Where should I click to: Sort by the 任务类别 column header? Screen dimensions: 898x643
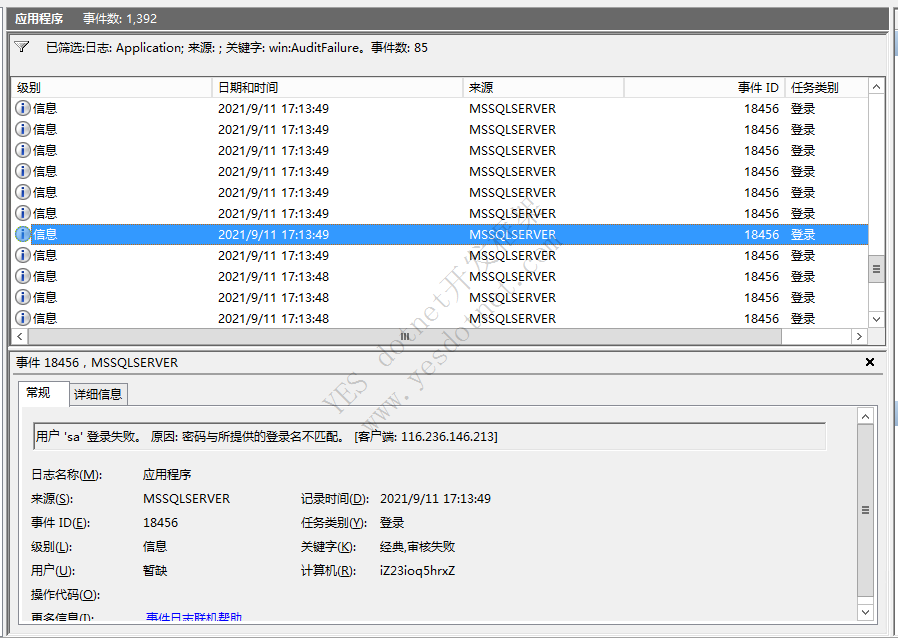(x=826, y=88)
